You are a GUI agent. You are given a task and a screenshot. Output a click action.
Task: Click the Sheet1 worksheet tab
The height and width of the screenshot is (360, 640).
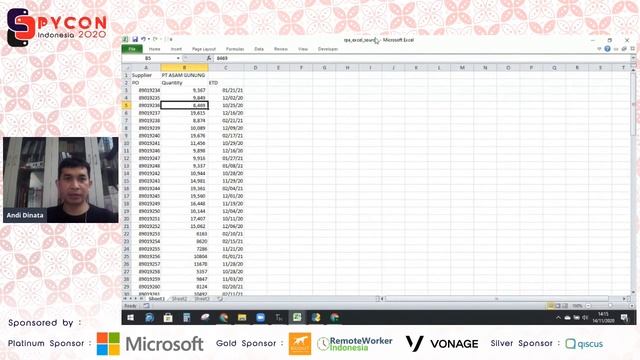[156, 299]
